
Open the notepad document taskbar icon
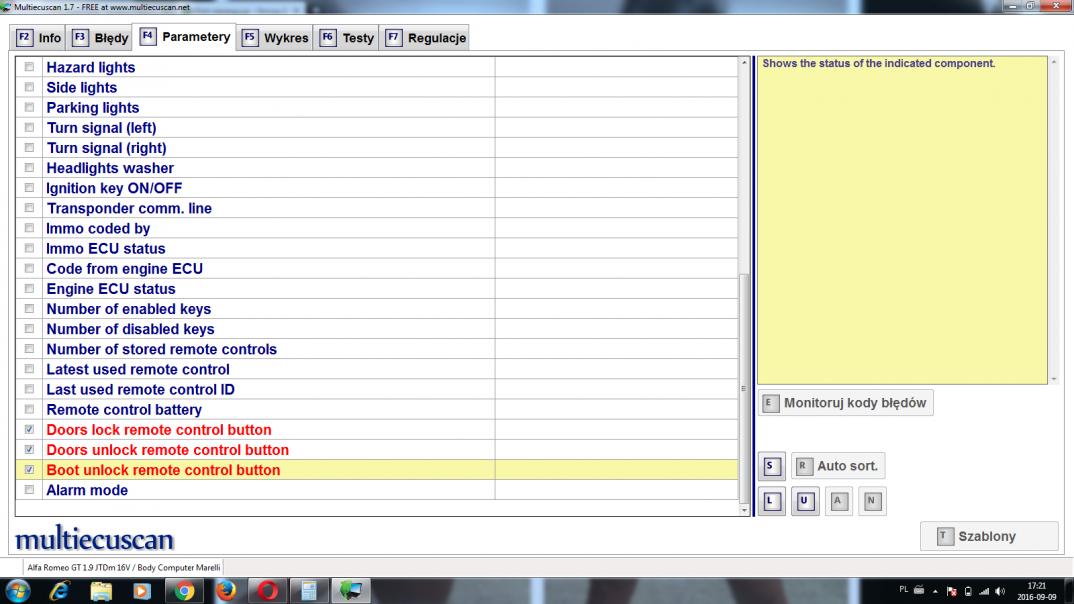[309, 590]
